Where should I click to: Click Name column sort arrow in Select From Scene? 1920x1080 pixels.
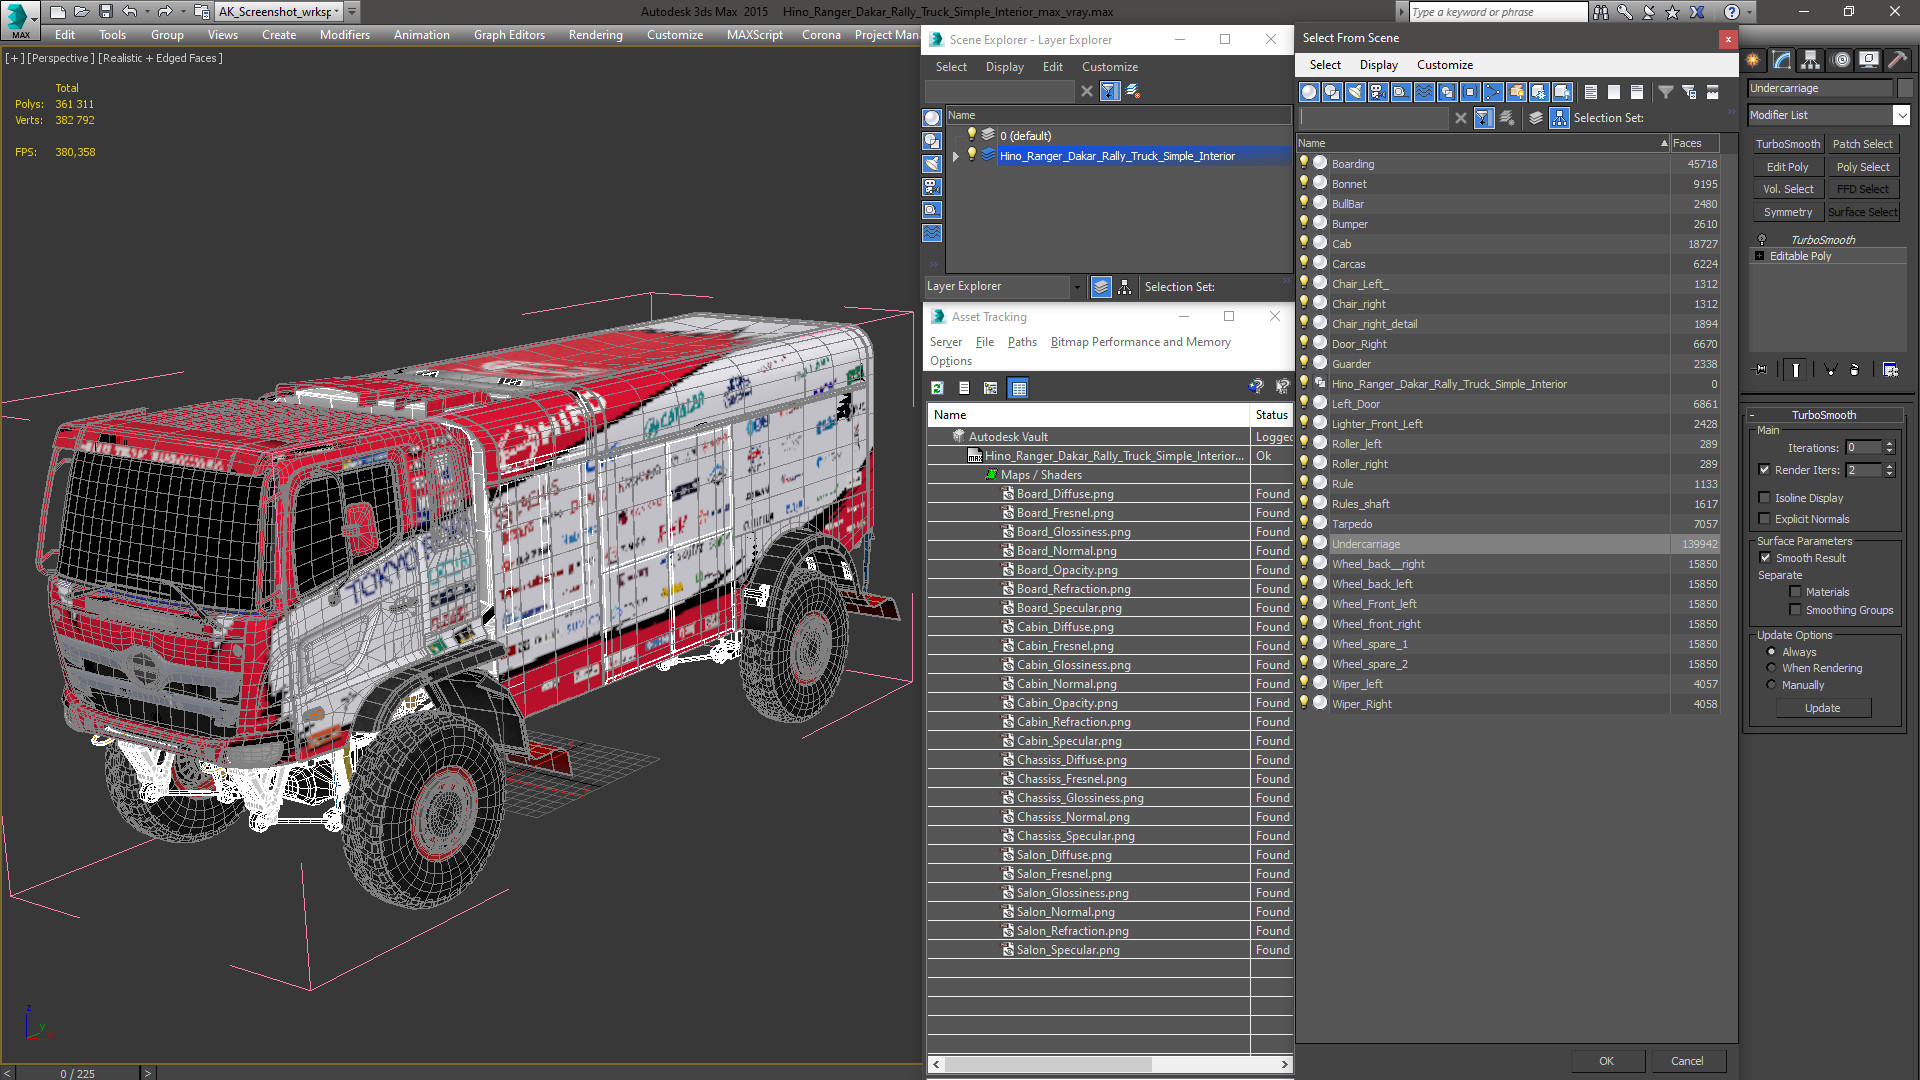(1664, 143)
